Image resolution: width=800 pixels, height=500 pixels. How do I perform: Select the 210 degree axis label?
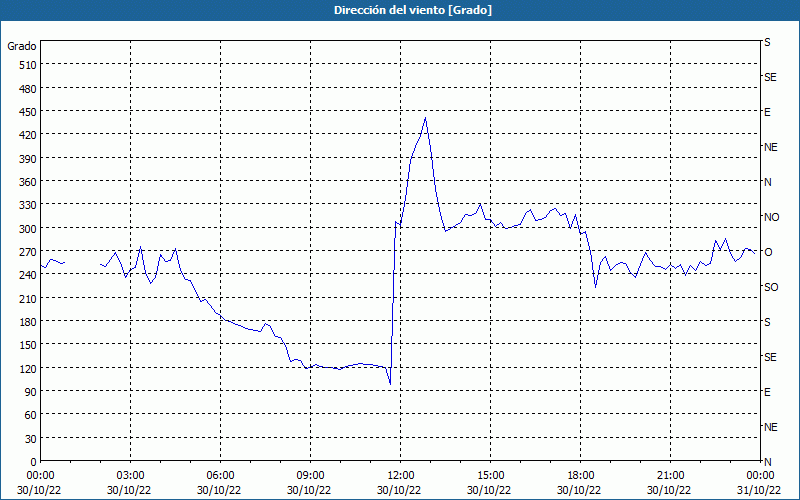click(x=28, y=298)
